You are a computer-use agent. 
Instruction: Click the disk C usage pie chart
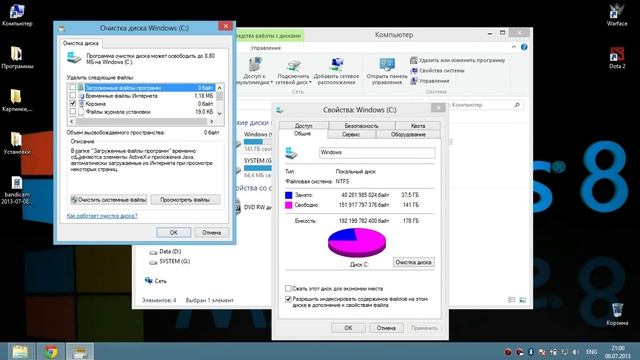pyautogui.click(x=357, y=242)
